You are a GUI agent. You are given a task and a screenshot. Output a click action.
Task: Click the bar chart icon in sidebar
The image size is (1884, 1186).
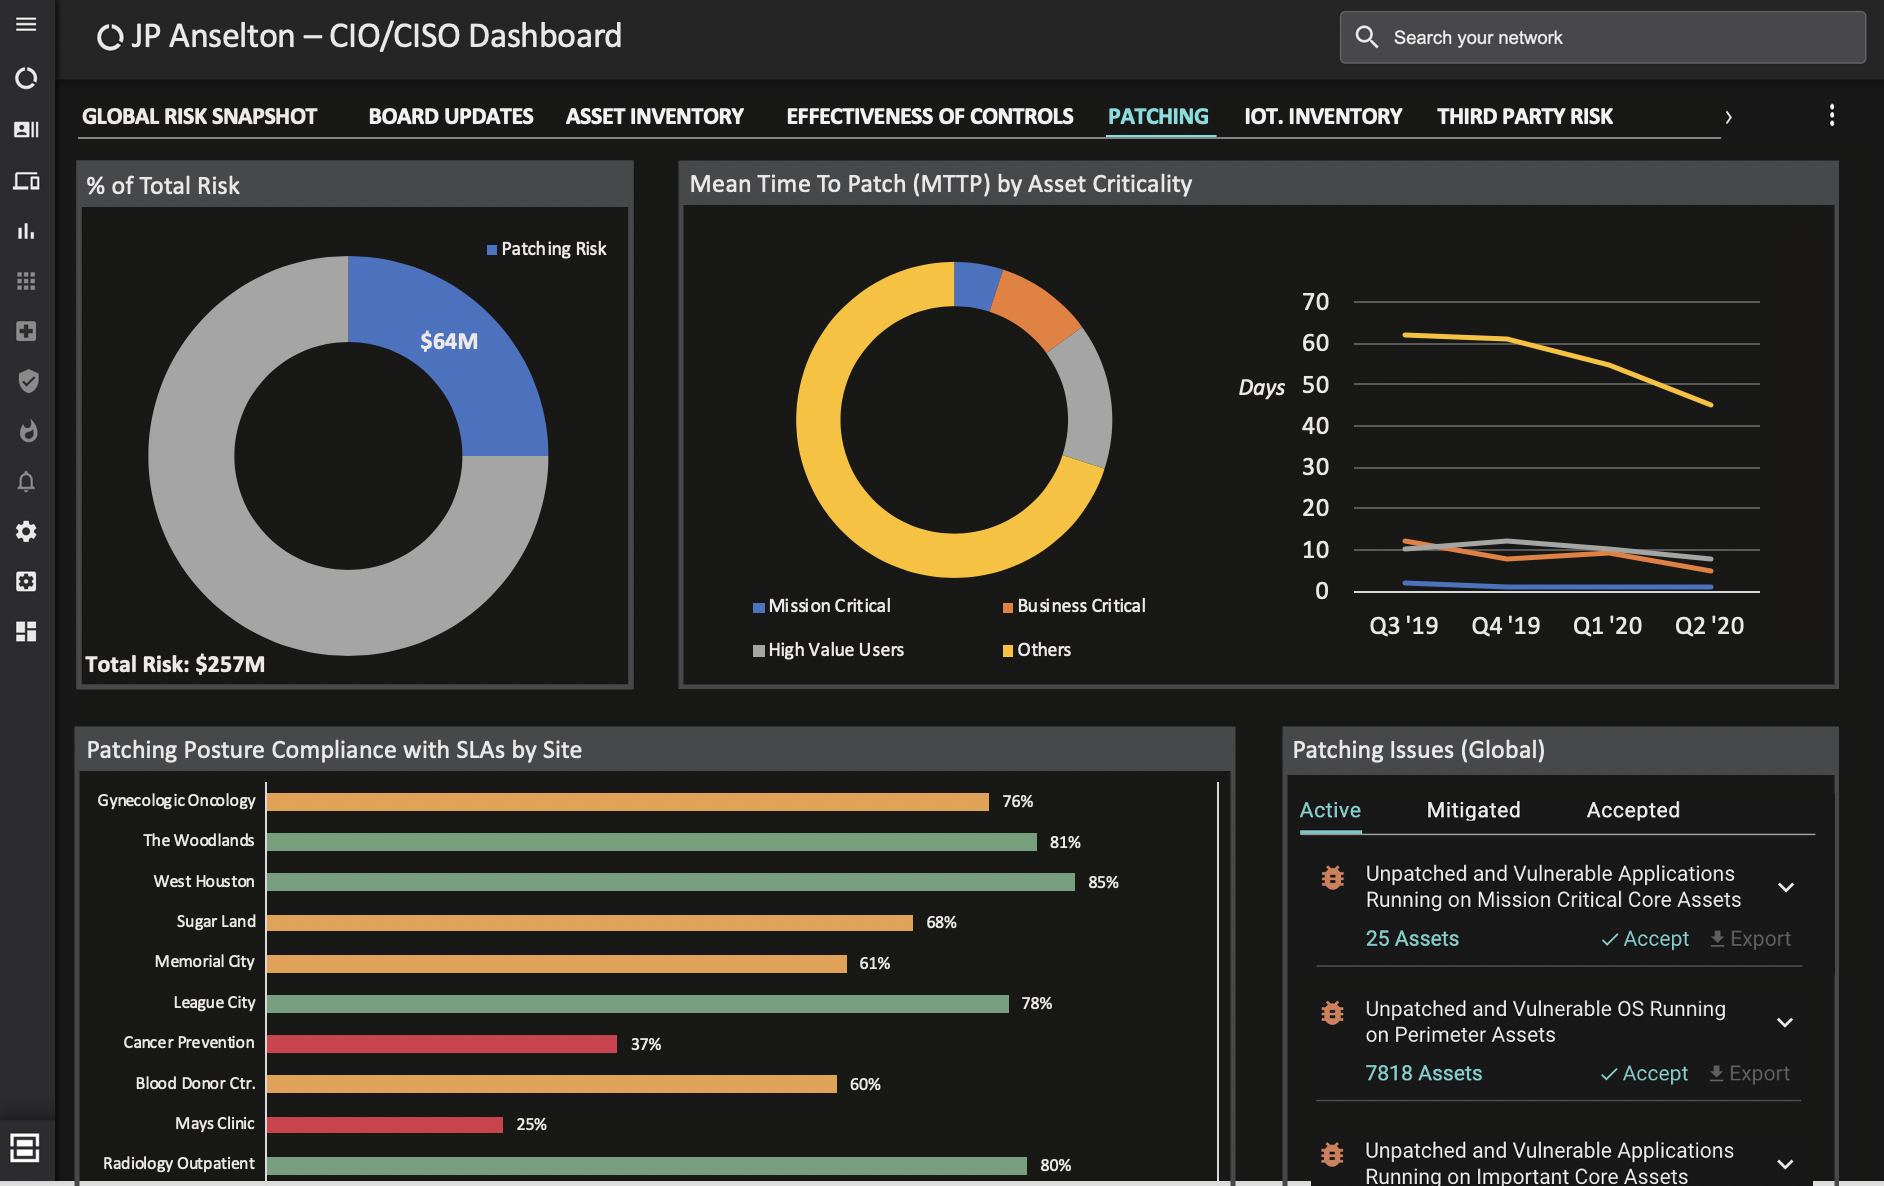point(26,231)
